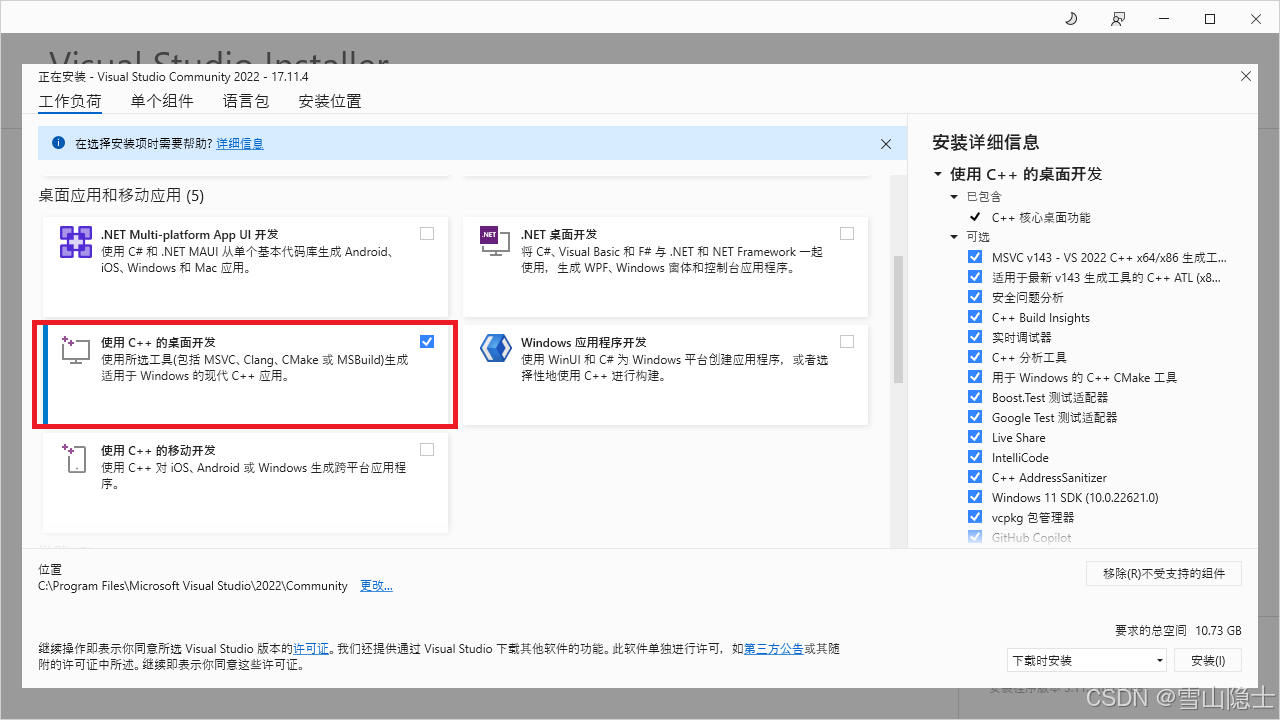Close the install dialog with the X
Screen dimensions: 1280x720
click(1245, 76)
